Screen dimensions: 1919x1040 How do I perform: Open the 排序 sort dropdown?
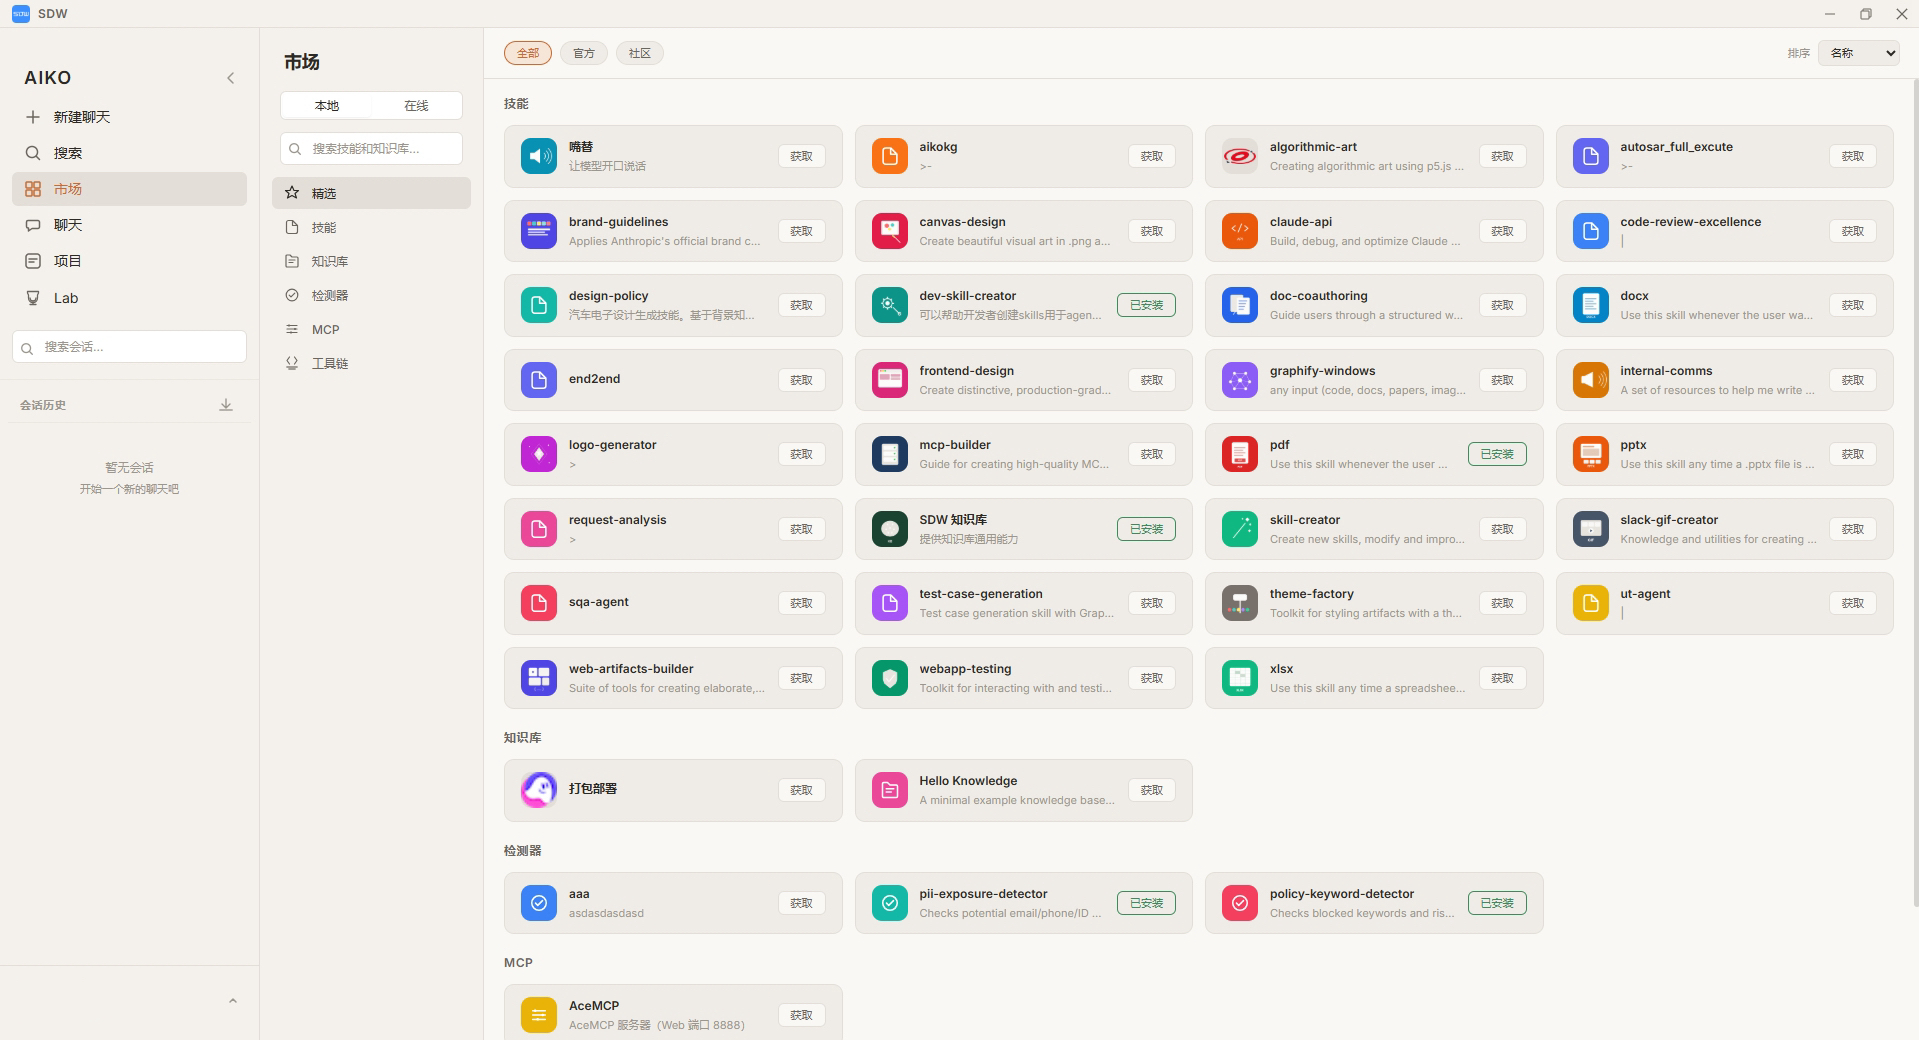coord(1858,53)
